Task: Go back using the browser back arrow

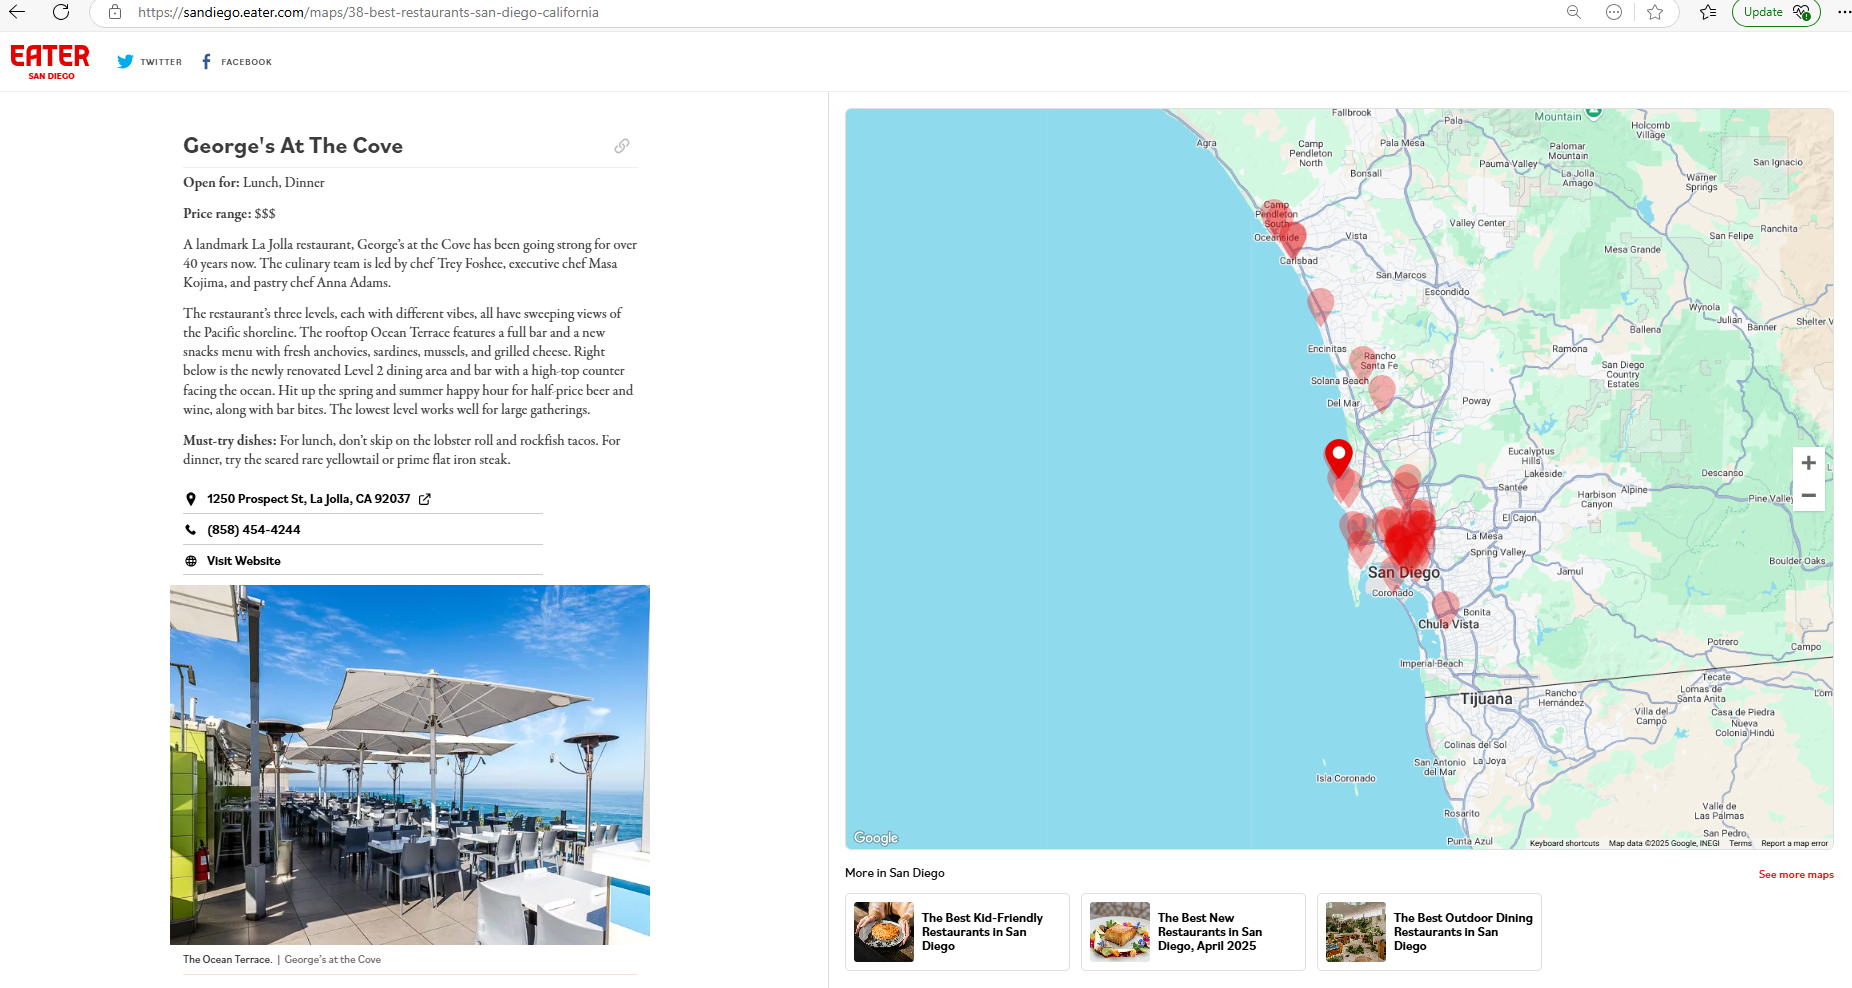Action: [17, 12]
